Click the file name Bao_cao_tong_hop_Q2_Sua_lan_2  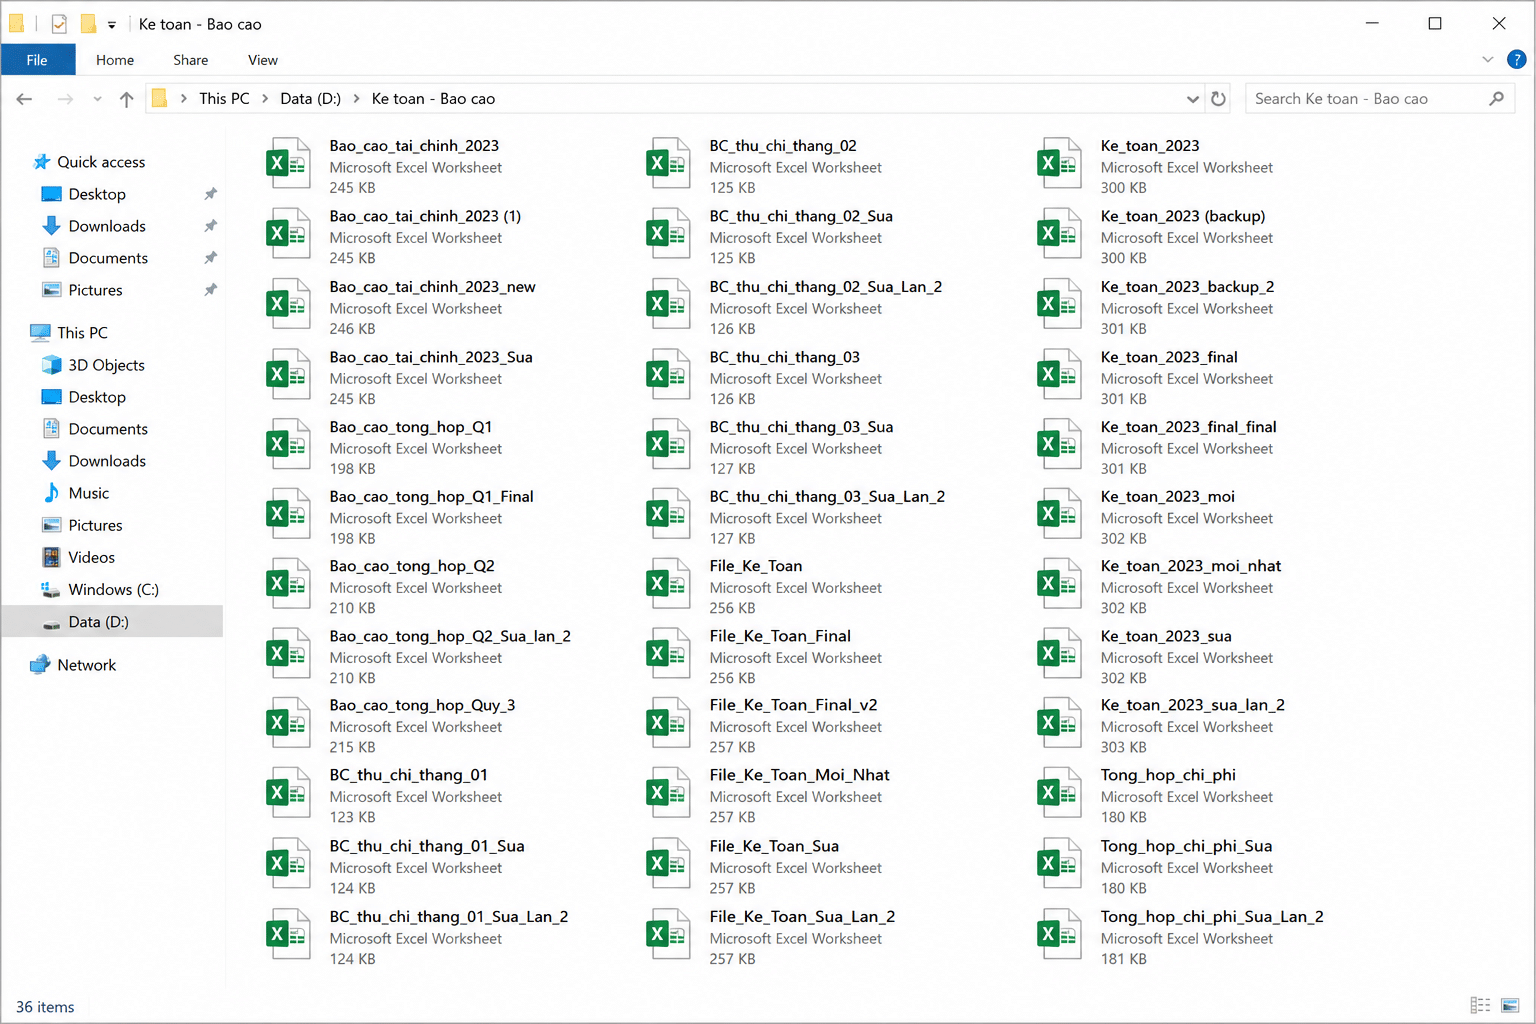(x=450, y=636)
